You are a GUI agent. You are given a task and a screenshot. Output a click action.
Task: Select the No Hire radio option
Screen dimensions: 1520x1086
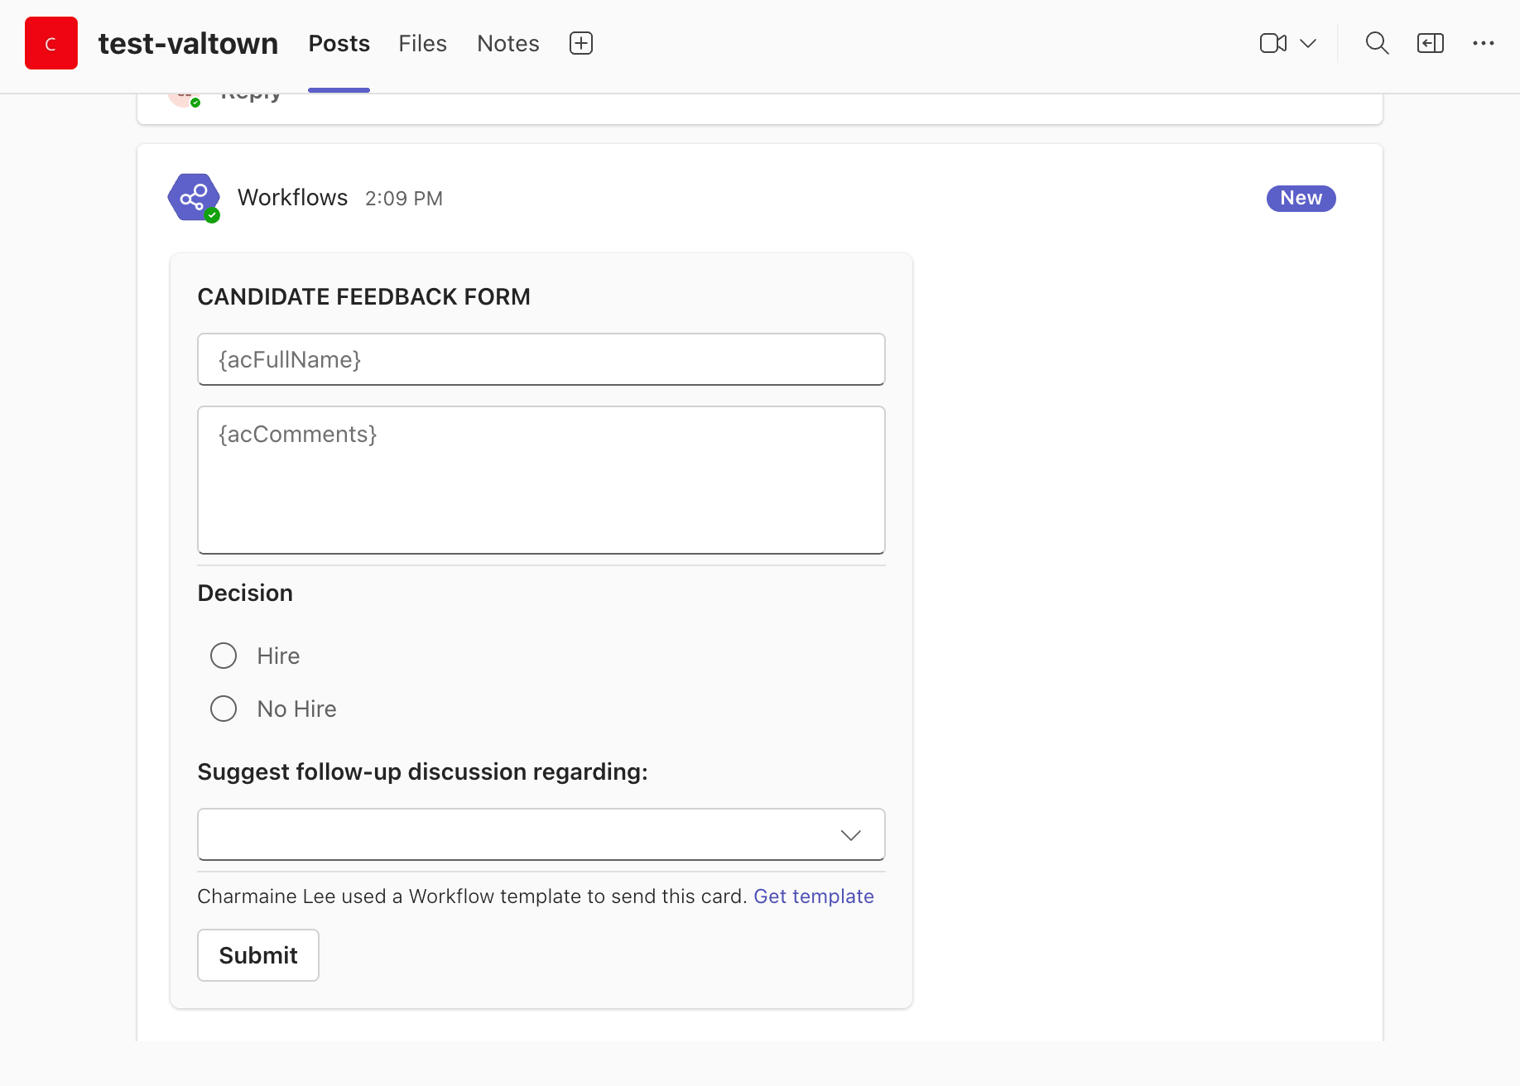pyautogui.click(x=224, y=709)
